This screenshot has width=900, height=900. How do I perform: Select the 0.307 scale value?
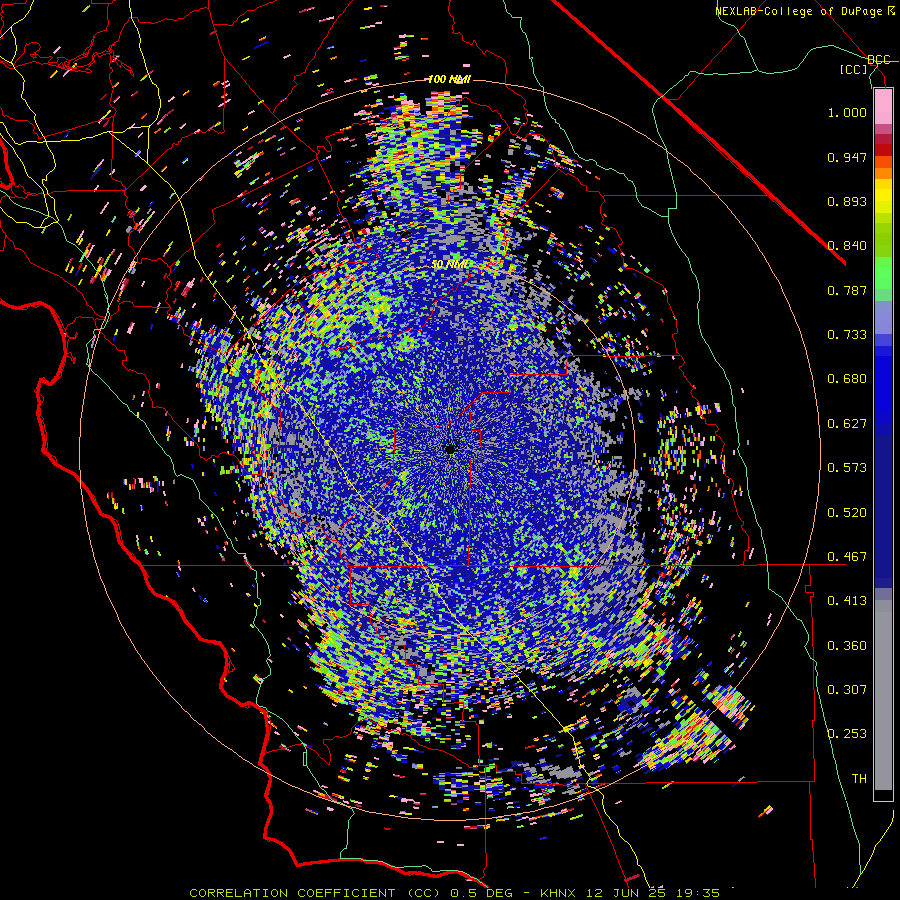point(847,690)
